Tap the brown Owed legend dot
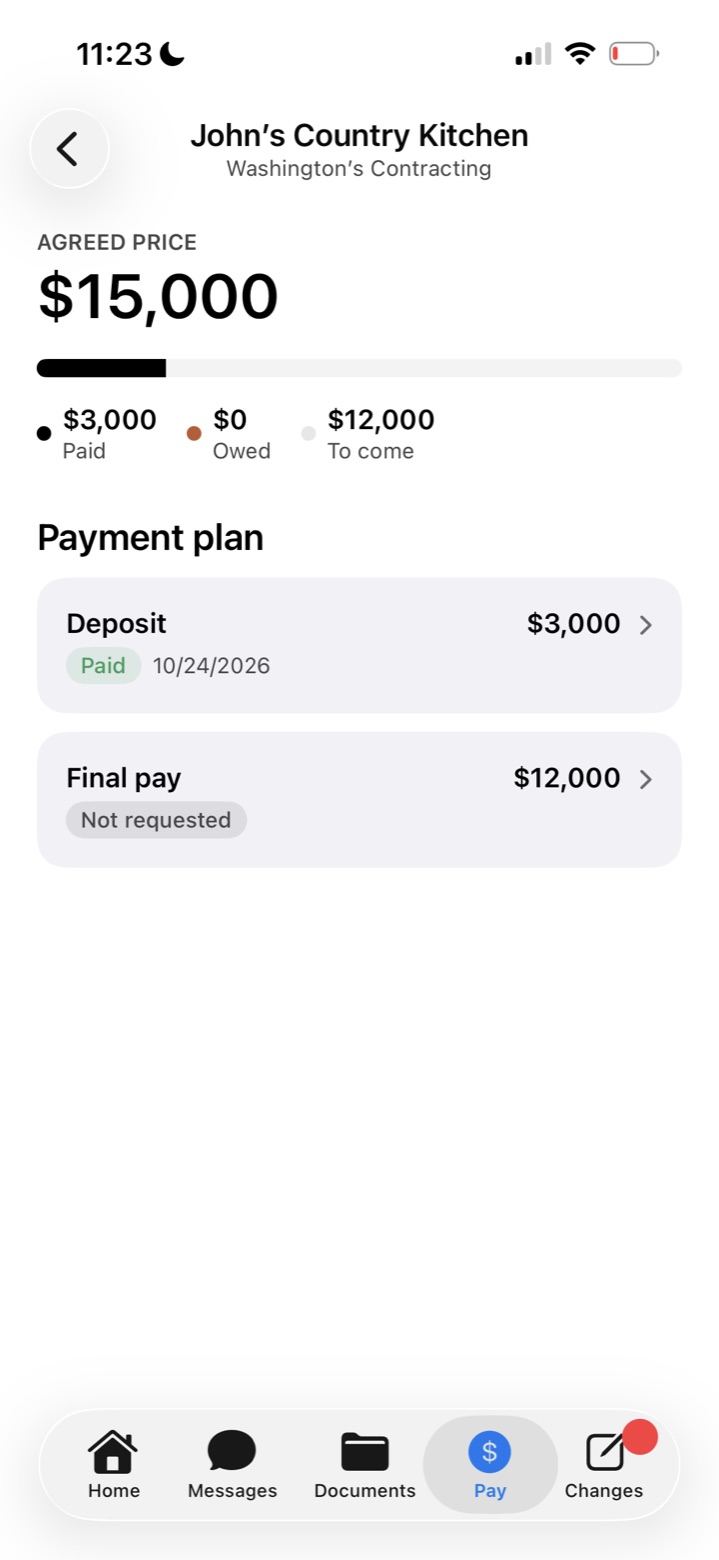The width and height of the screenshot is (719, 1560). click(194, 433)
